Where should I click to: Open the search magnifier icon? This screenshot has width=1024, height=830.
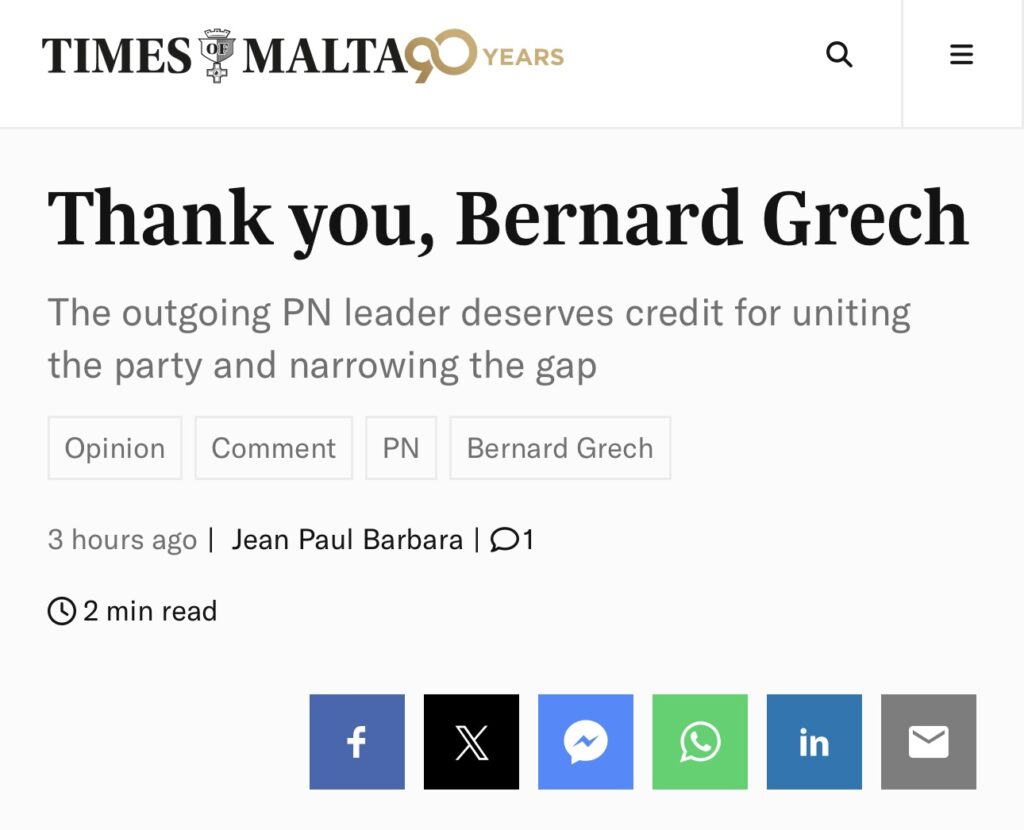coord(839,55)
